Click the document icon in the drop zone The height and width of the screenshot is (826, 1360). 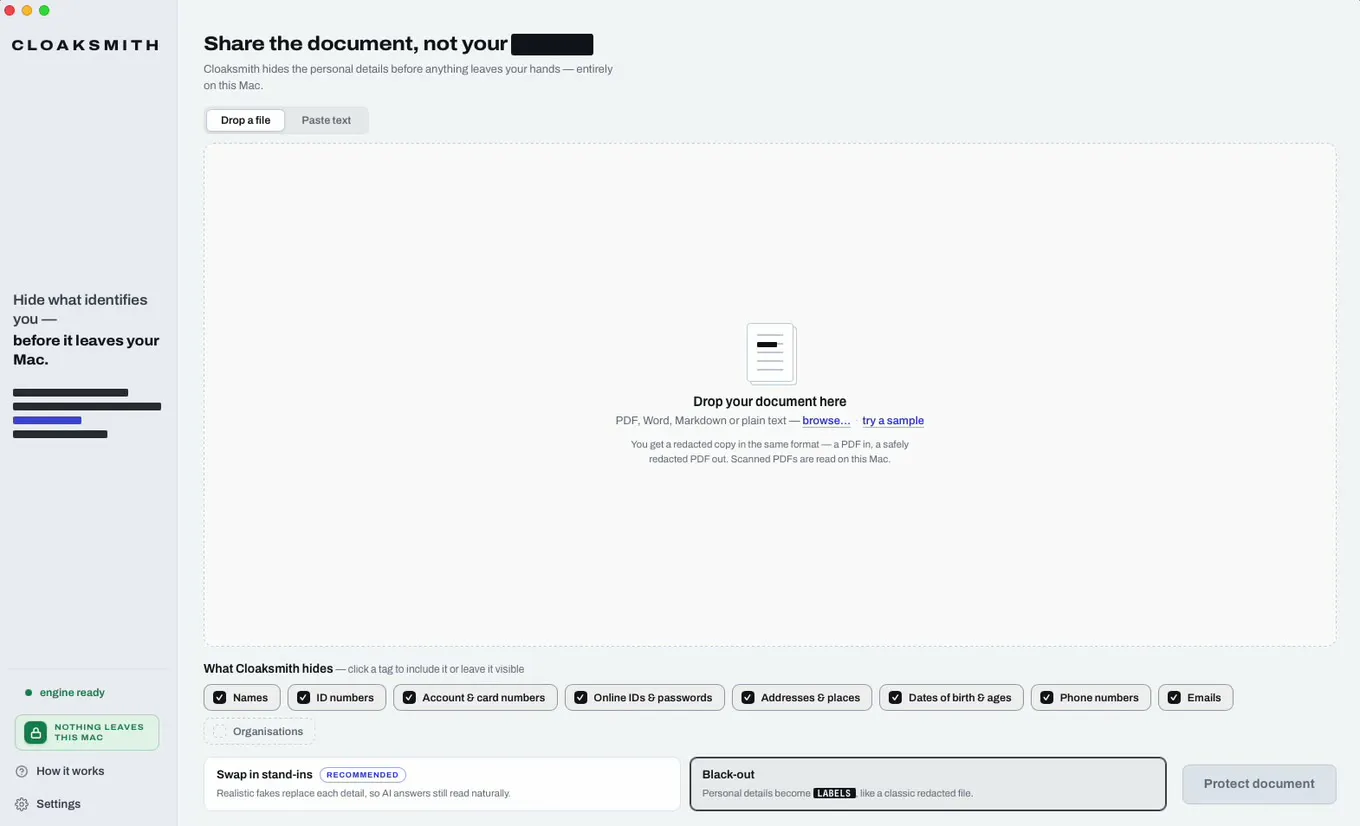771,354
